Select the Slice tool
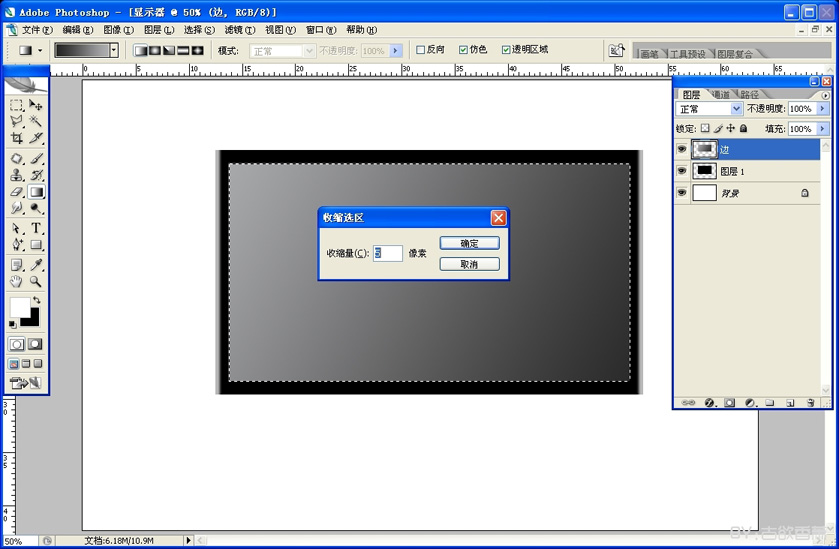This screenshot has width=839, height=549. 36,138
